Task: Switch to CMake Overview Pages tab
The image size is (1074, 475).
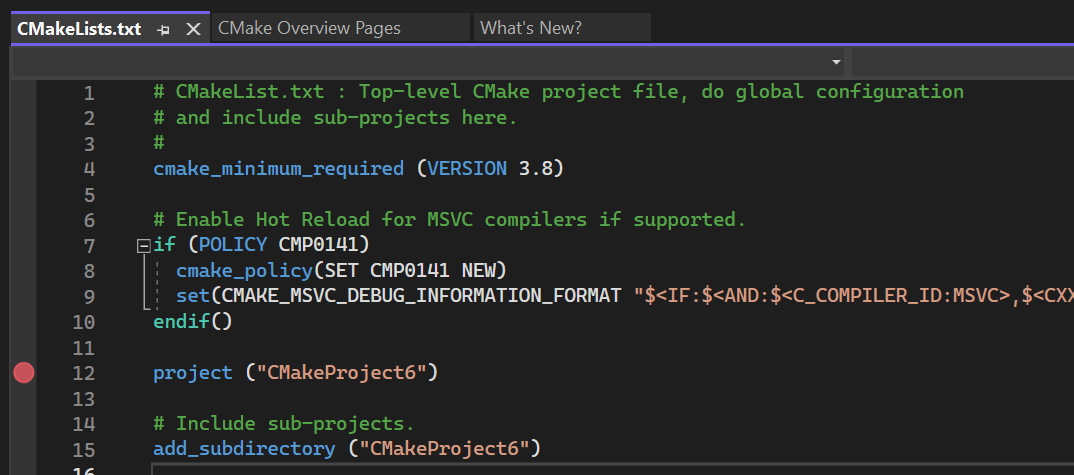Action: click(309, 28)
